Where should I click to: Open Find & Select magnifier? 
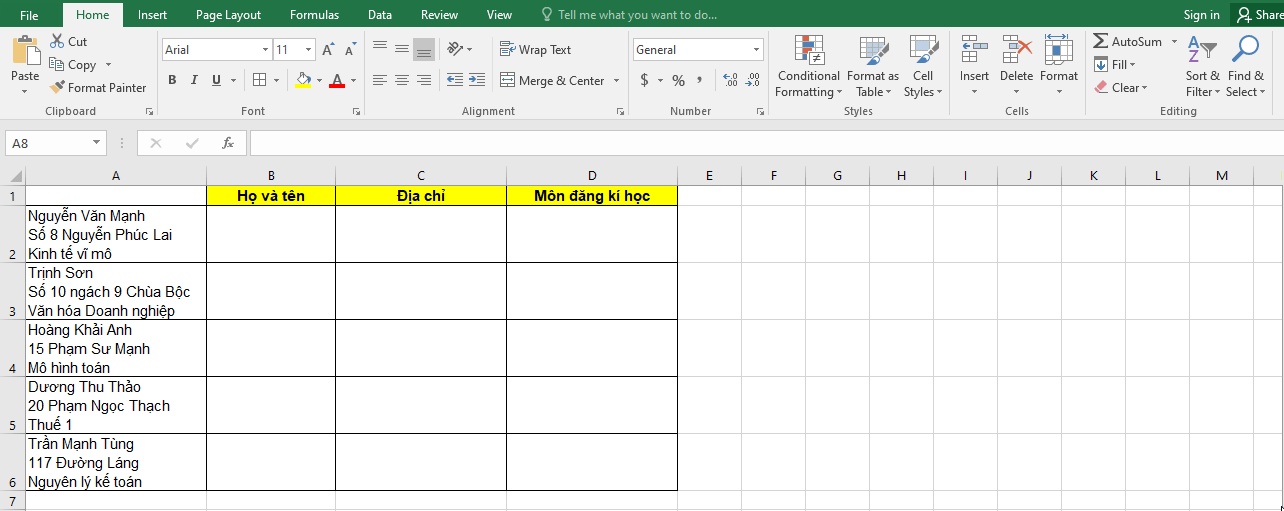(1245, 67)
